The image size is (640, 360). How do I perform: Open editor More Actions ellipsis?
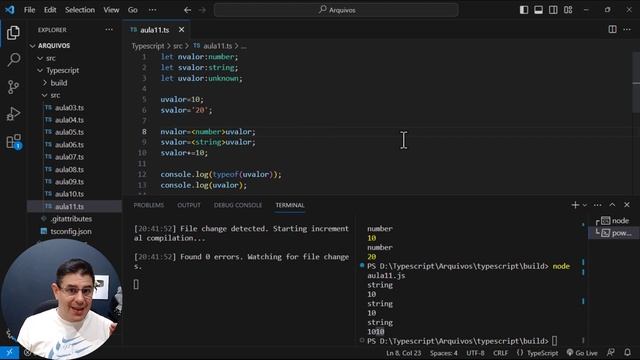pos(627,29)
